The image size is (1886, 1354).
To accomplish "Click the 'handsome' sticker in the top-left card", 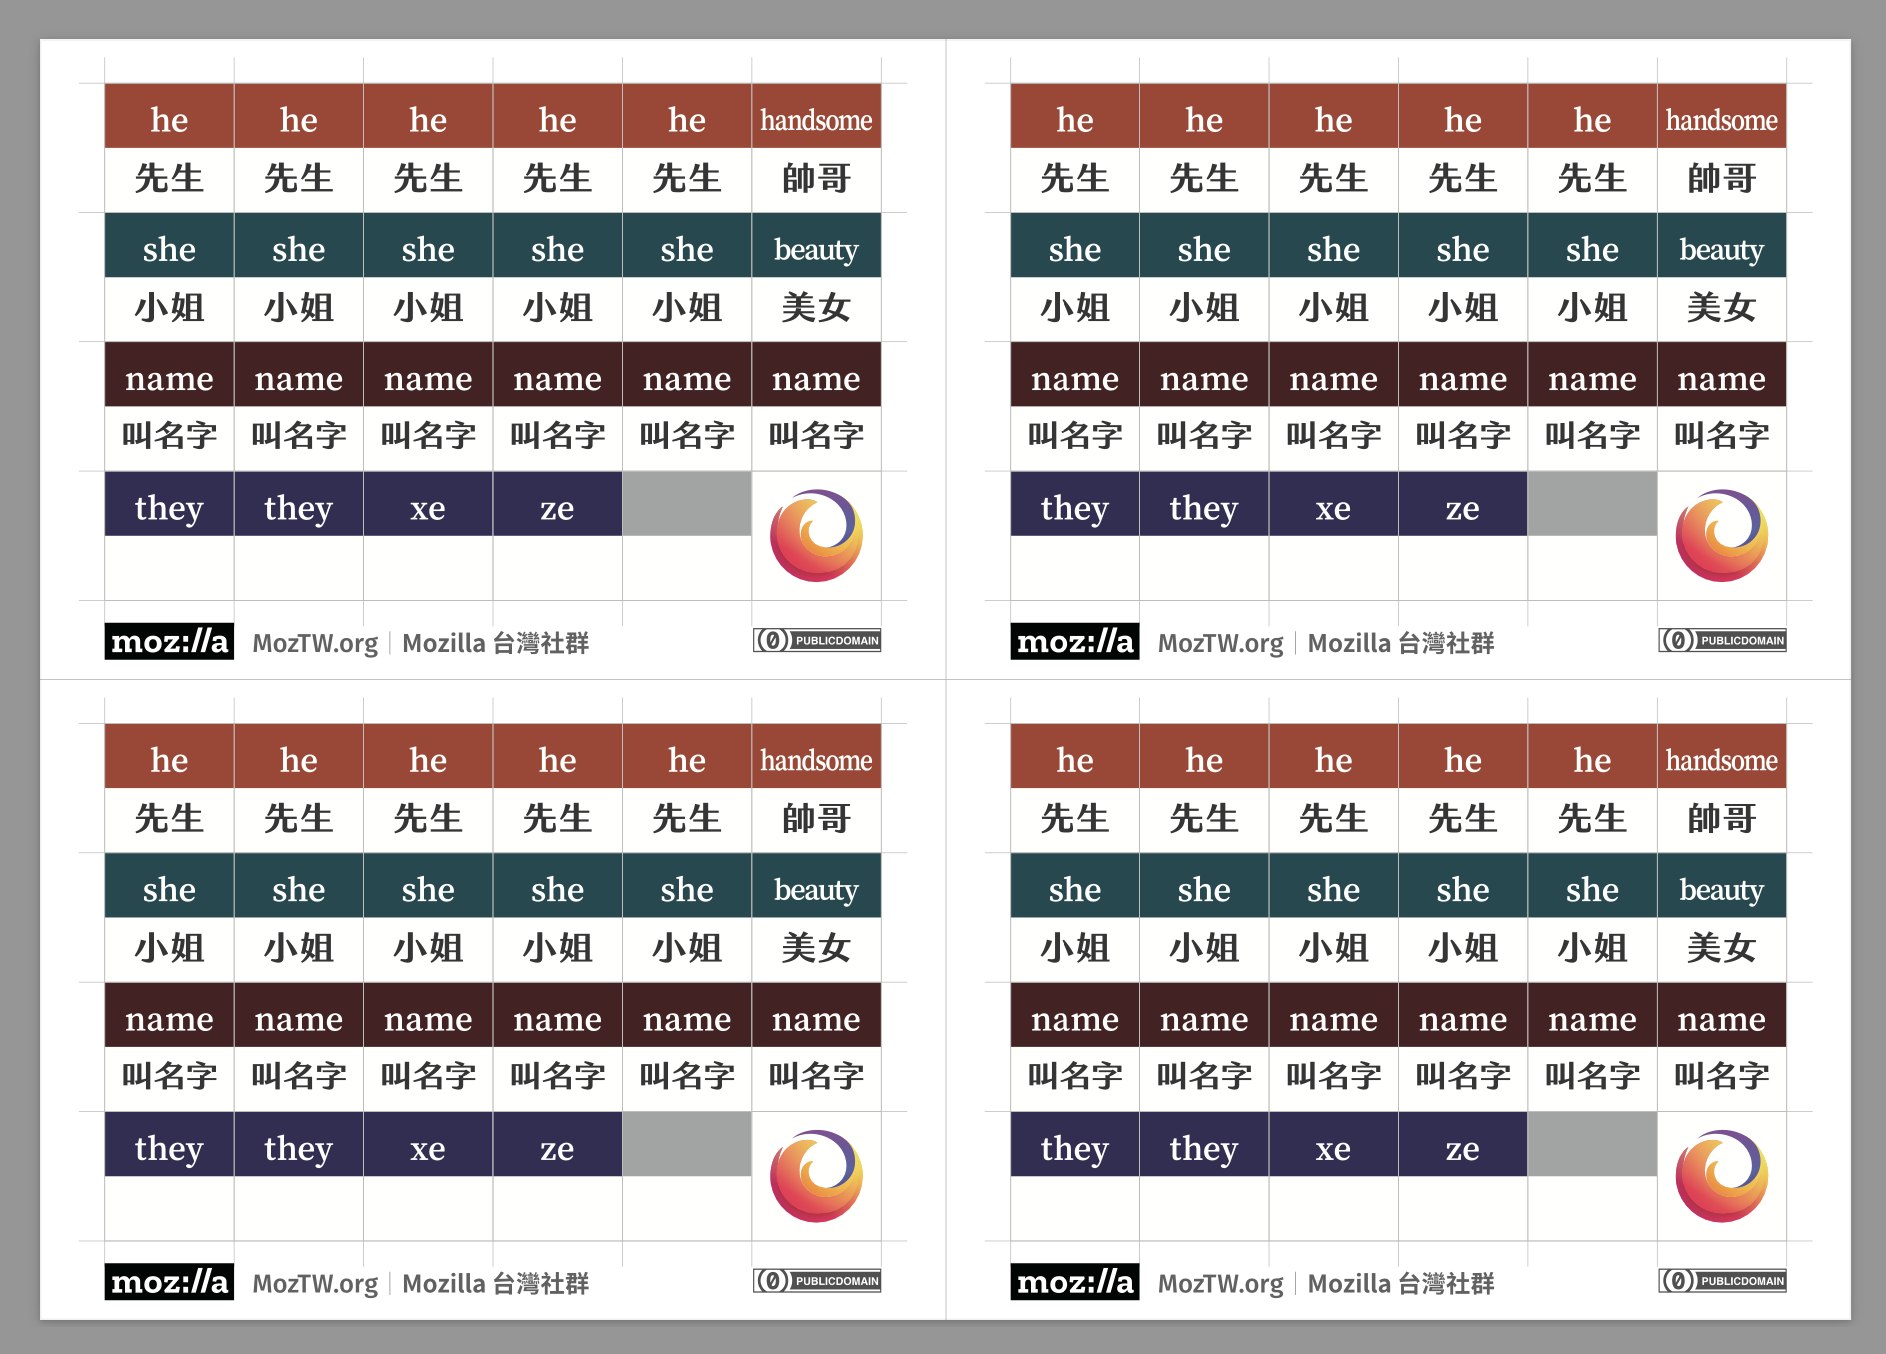I will [x=816, y=120].
